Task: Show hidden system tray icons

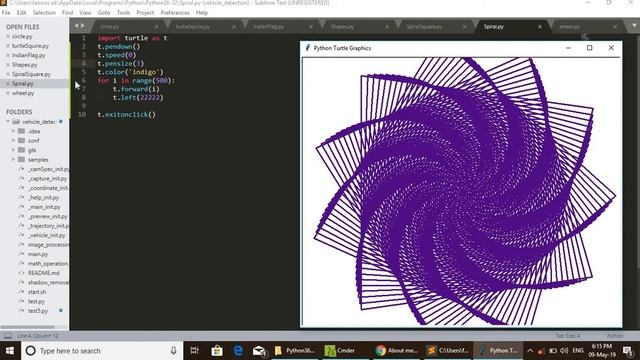Action: click(530, 351)
